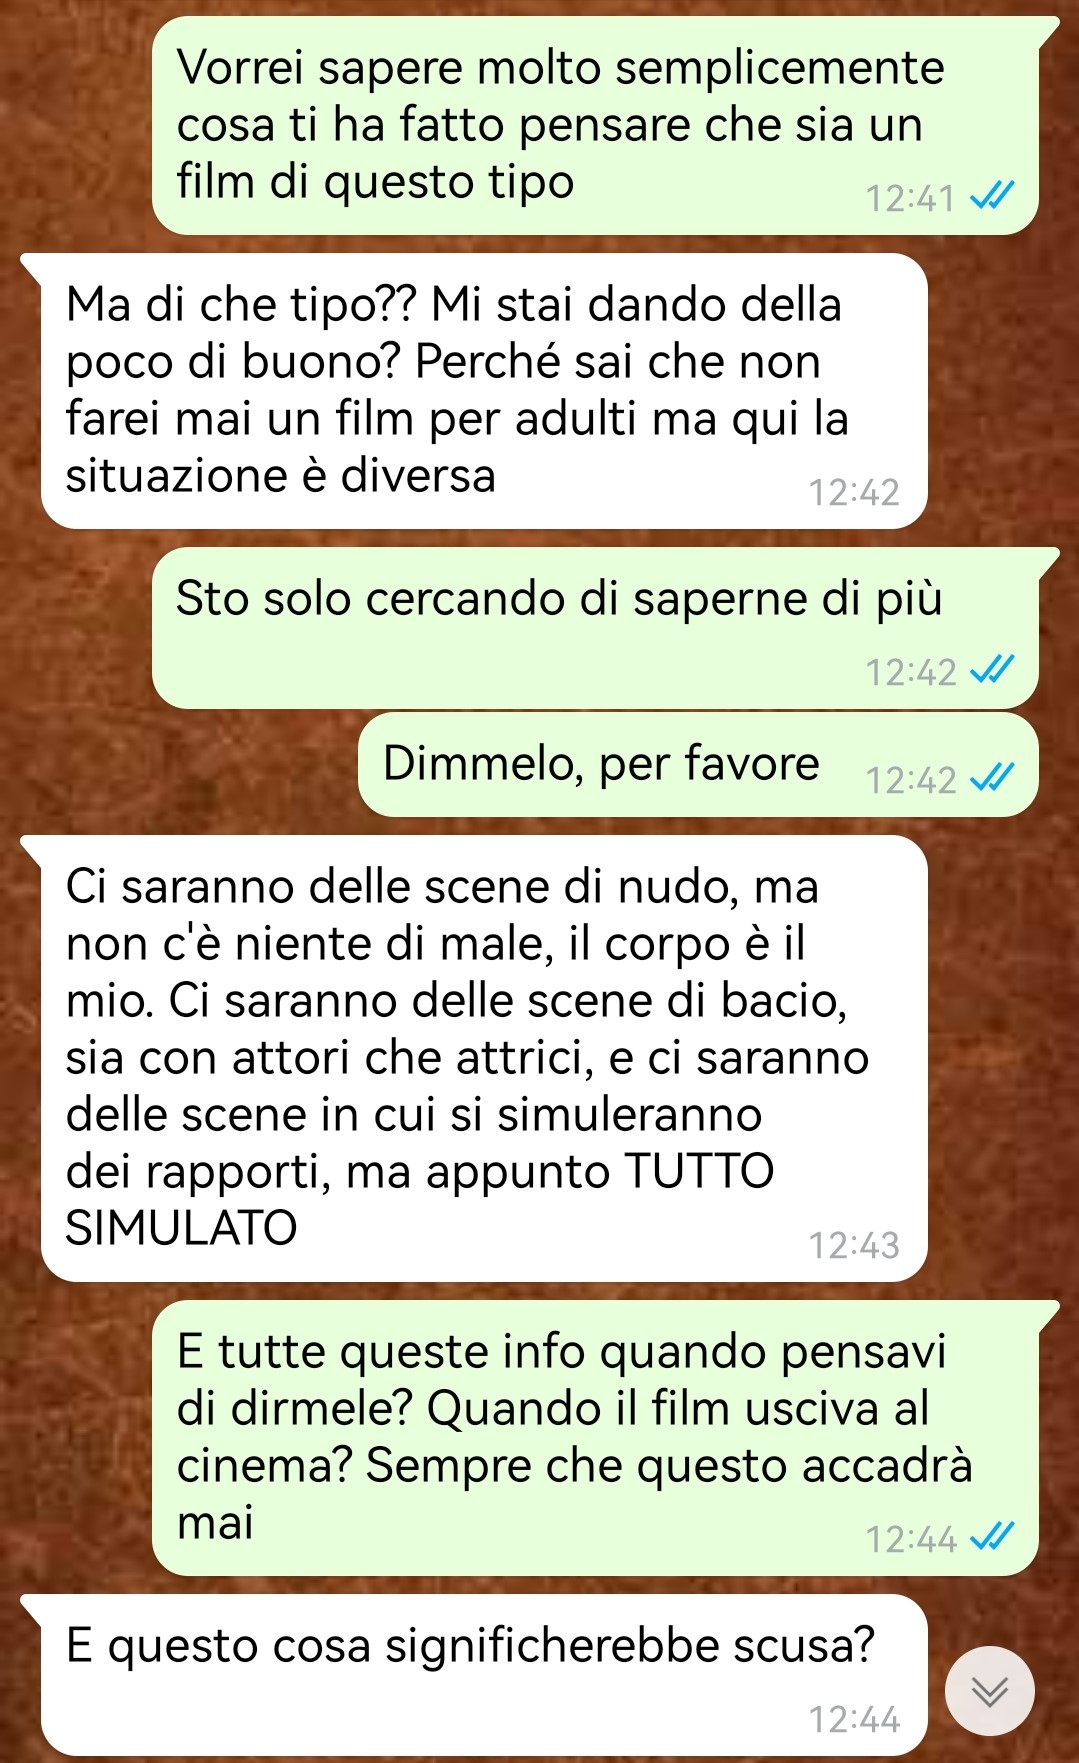Tap the words 'TUTTO SIMULATO' in the message

(420, 1199)
